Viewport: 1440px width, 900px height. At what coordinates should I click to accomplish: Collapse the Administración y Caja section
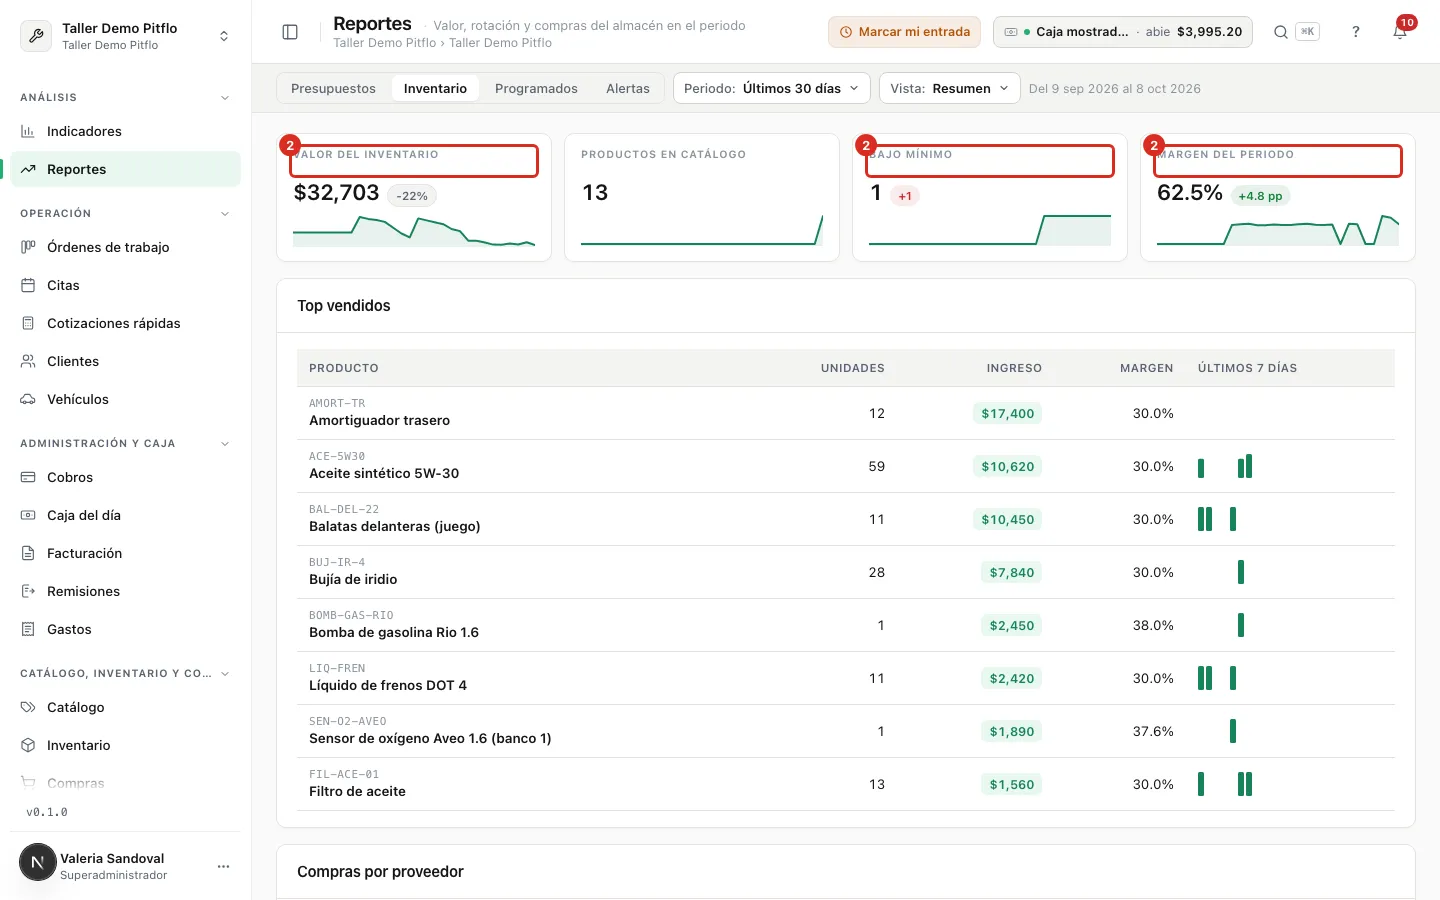point(225,444)
